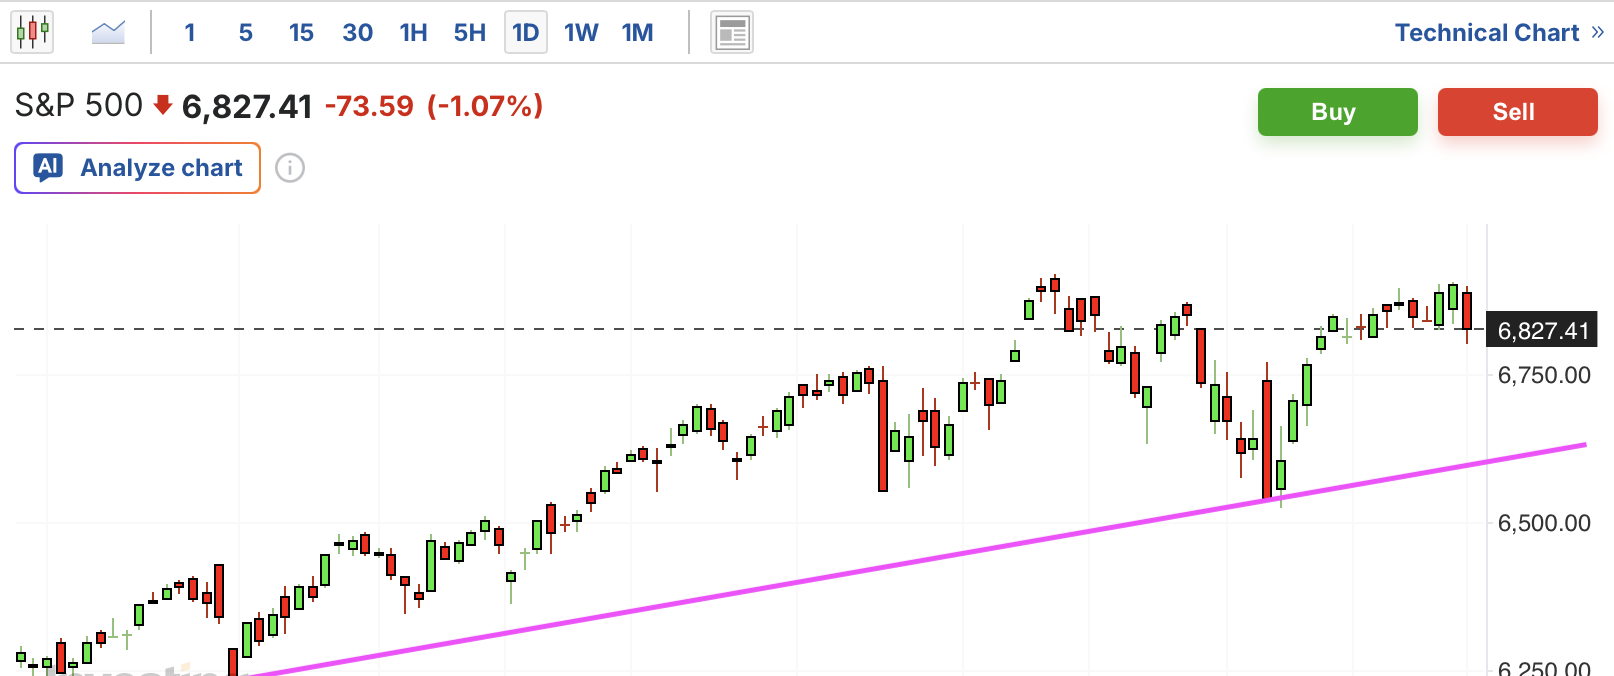
Task: Click the red down-arrow price indicator
Action: [163, 104]
